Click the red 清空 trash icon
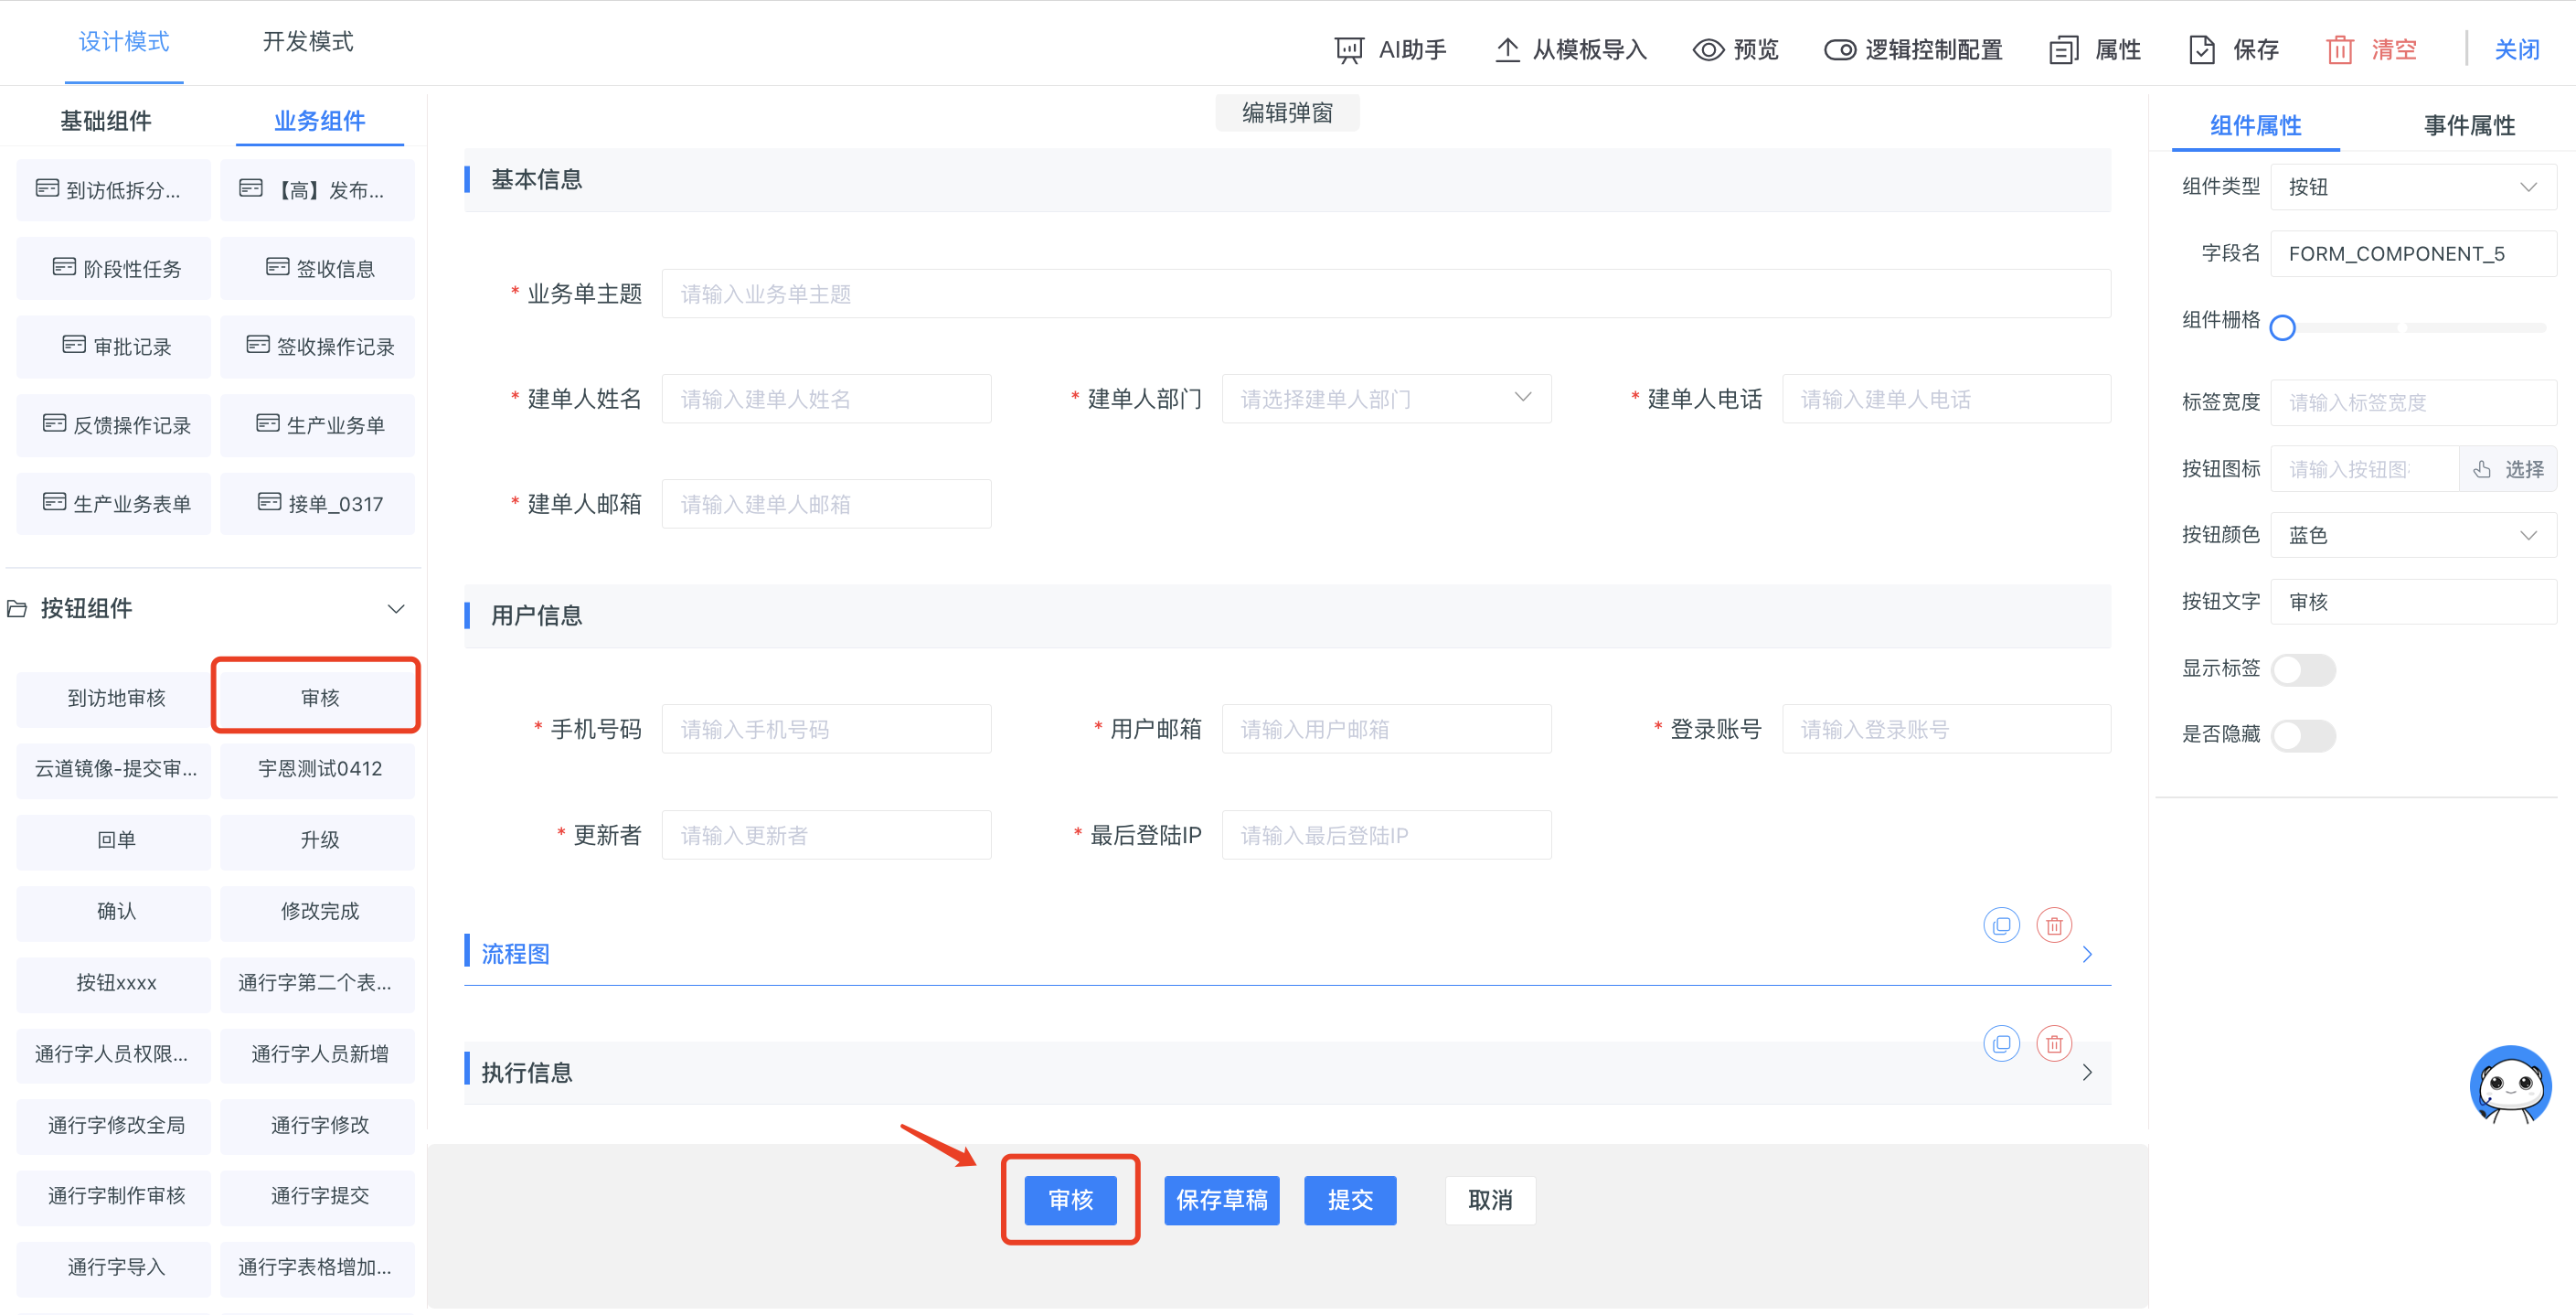Screen dimensions: 2576x1315 (x=2339, y=49)
